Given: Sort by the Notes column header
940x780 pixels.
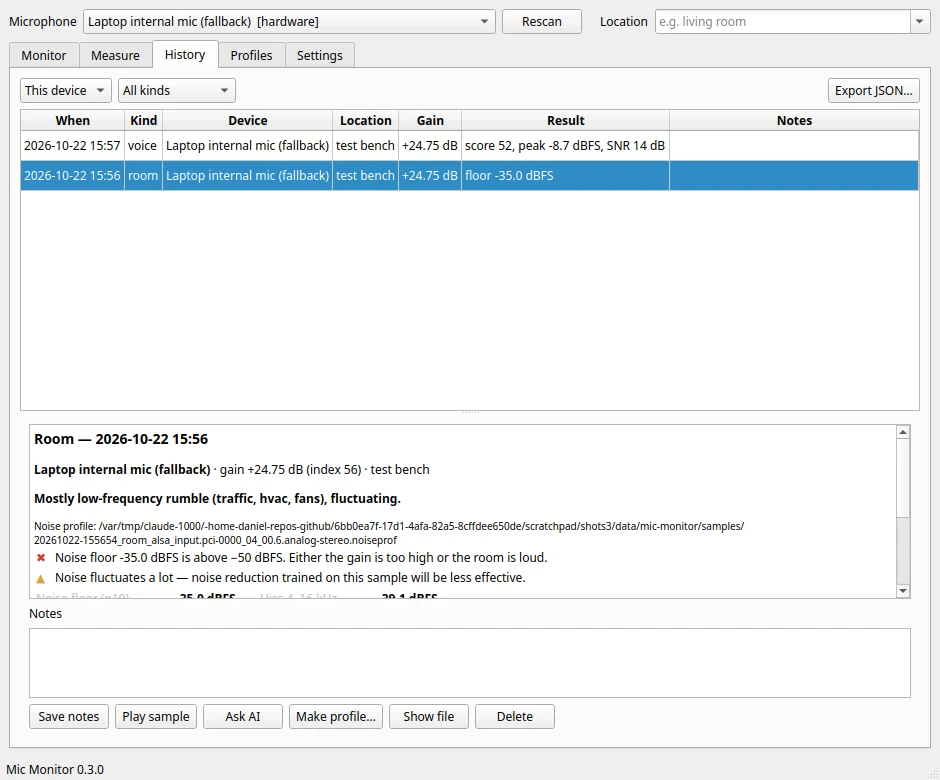Looking at the screenshot, I should pos(794,121).
